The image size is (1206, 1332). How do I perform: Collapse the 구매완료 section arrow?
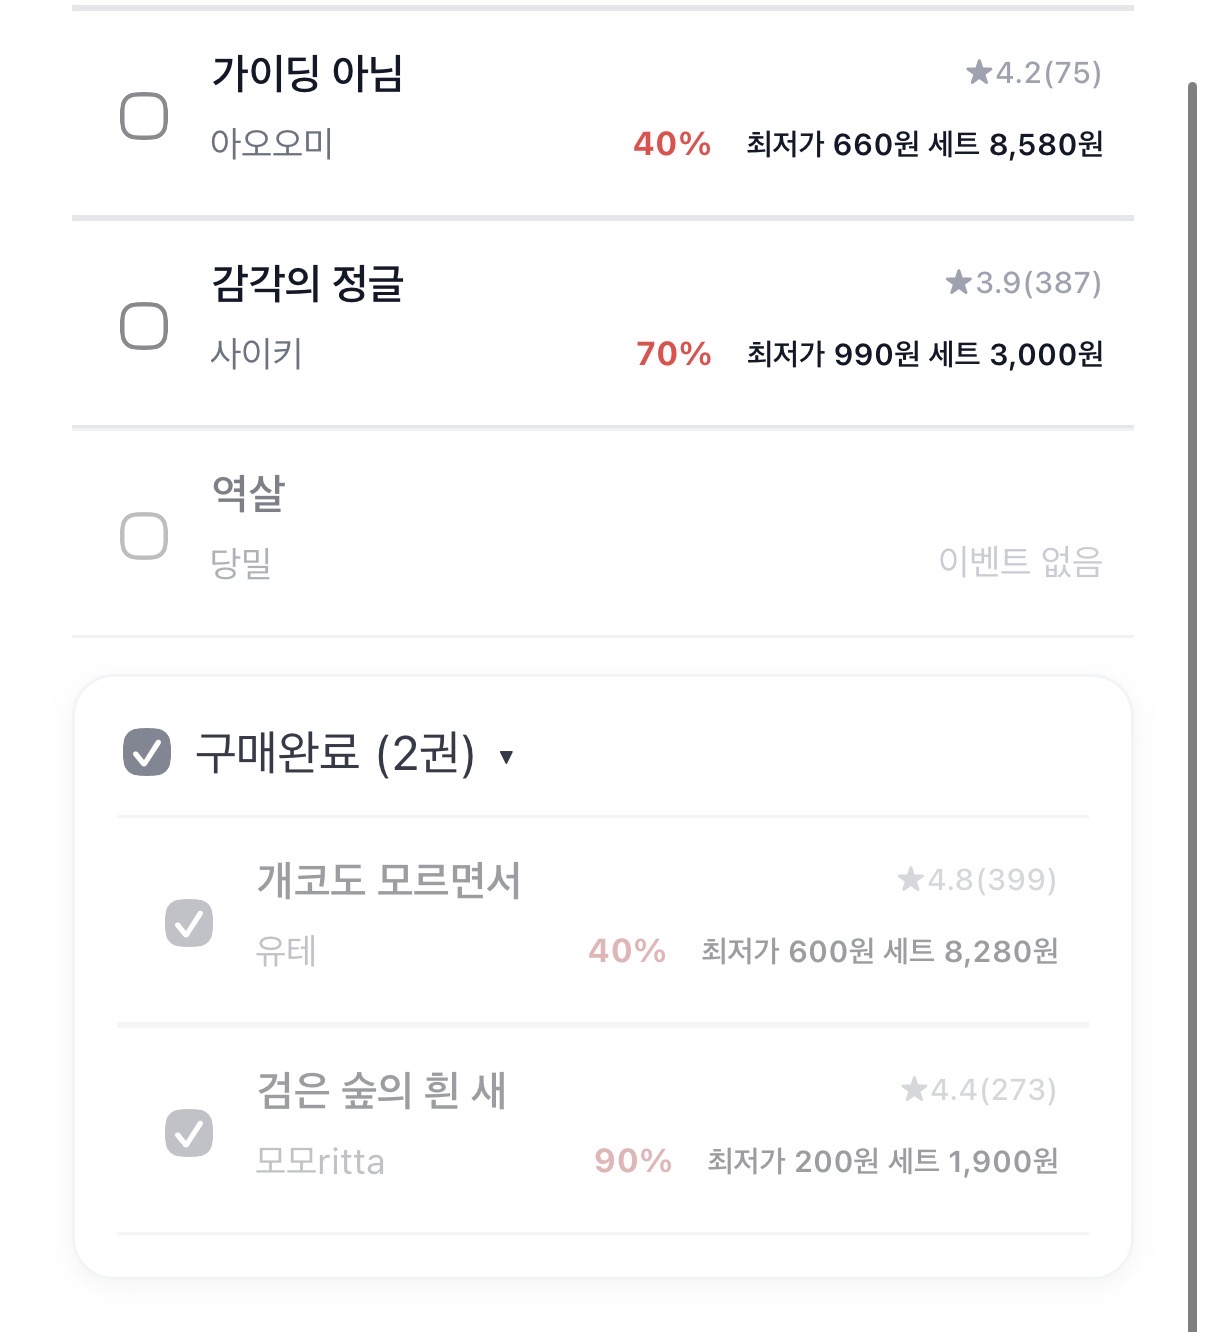(x=506, y=756)
